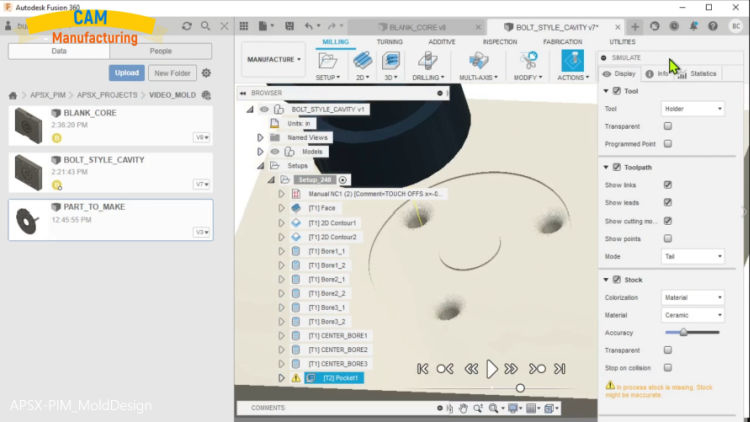Click the Redo arrow icon
This screenshot has width=750, height=422.
tap(331, 26)
